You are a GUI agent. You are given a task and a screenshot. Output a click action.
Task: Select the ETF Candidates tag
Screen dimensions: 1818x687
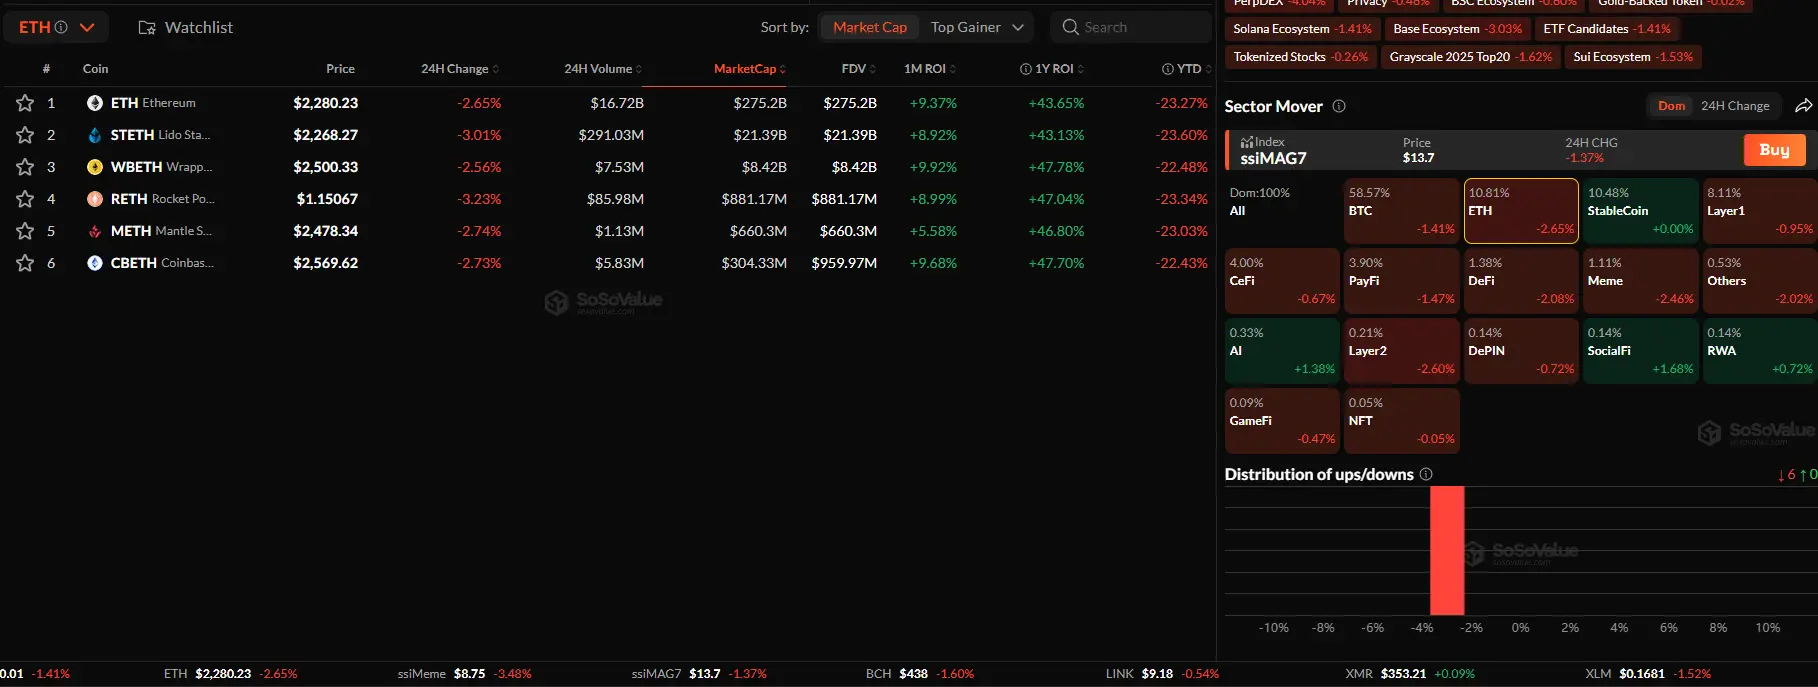(1606, 29)
